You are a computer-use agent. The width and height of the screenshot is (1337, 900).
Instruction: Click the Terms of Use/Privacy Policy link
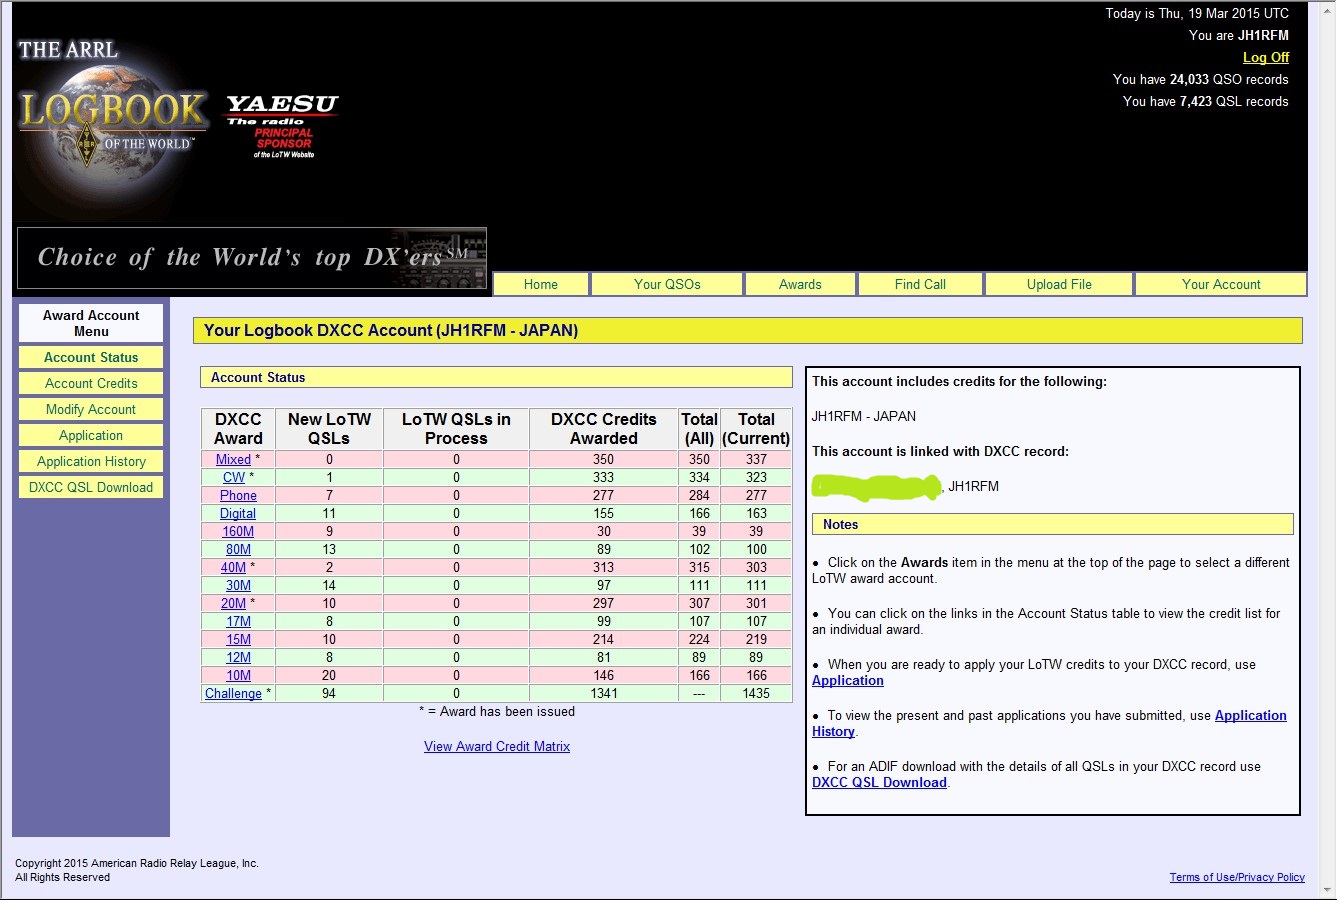1237,877
